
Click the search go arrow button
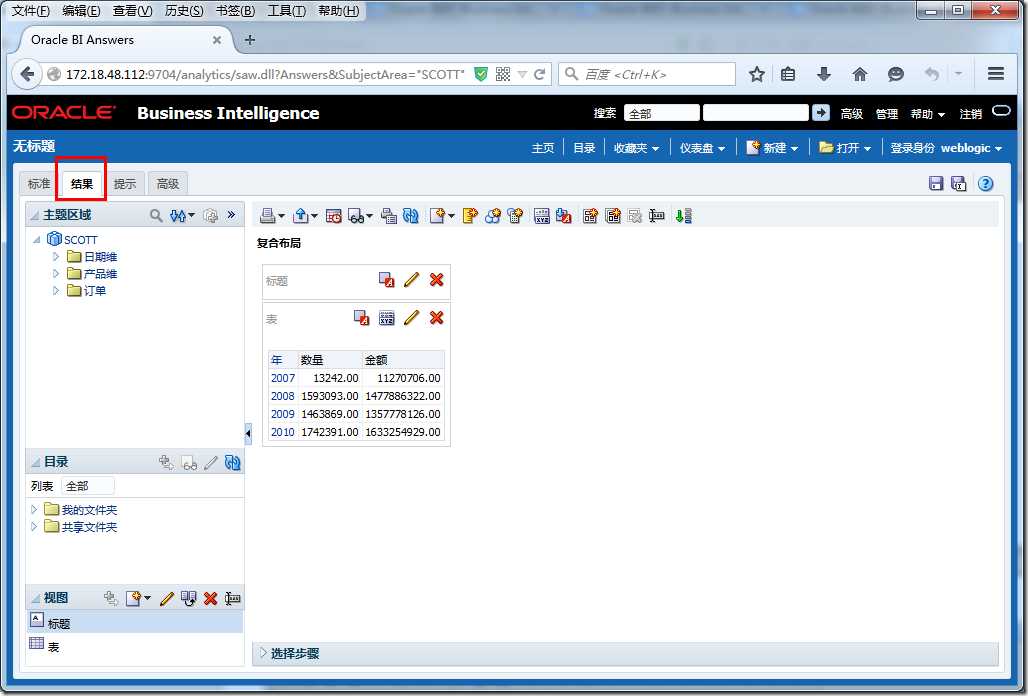[x=821, y=113]
